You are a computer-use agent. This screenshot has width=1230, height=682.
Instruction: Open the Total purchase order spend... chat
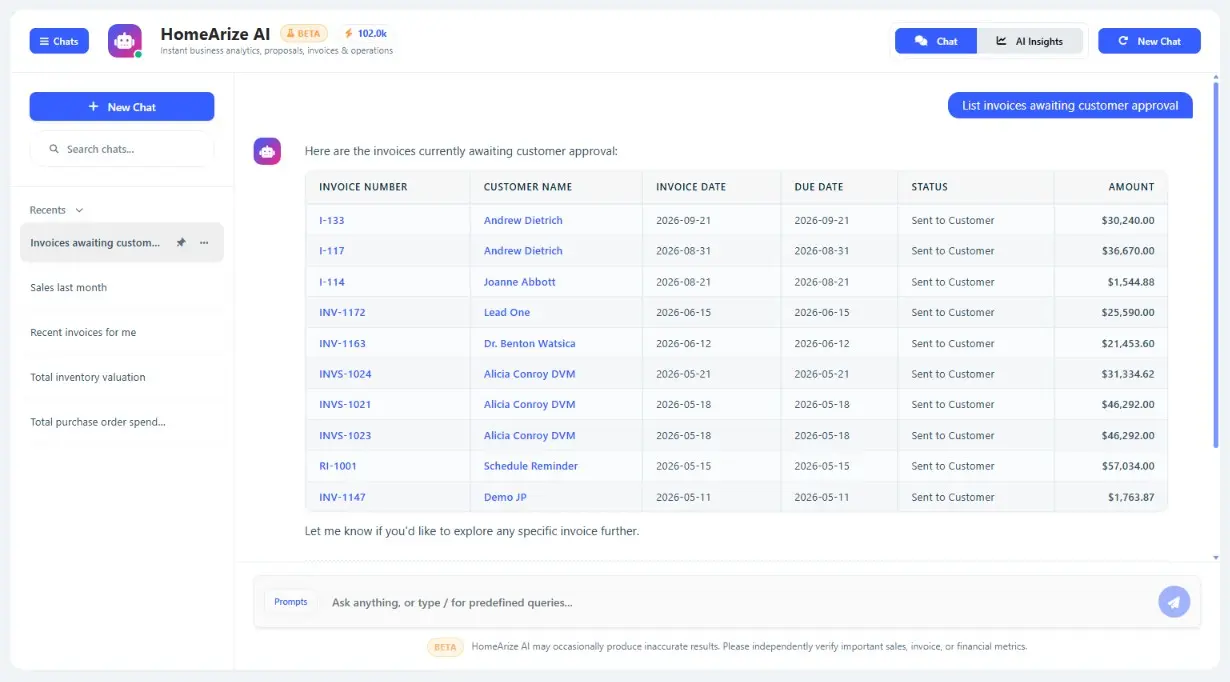pos(122,422)
